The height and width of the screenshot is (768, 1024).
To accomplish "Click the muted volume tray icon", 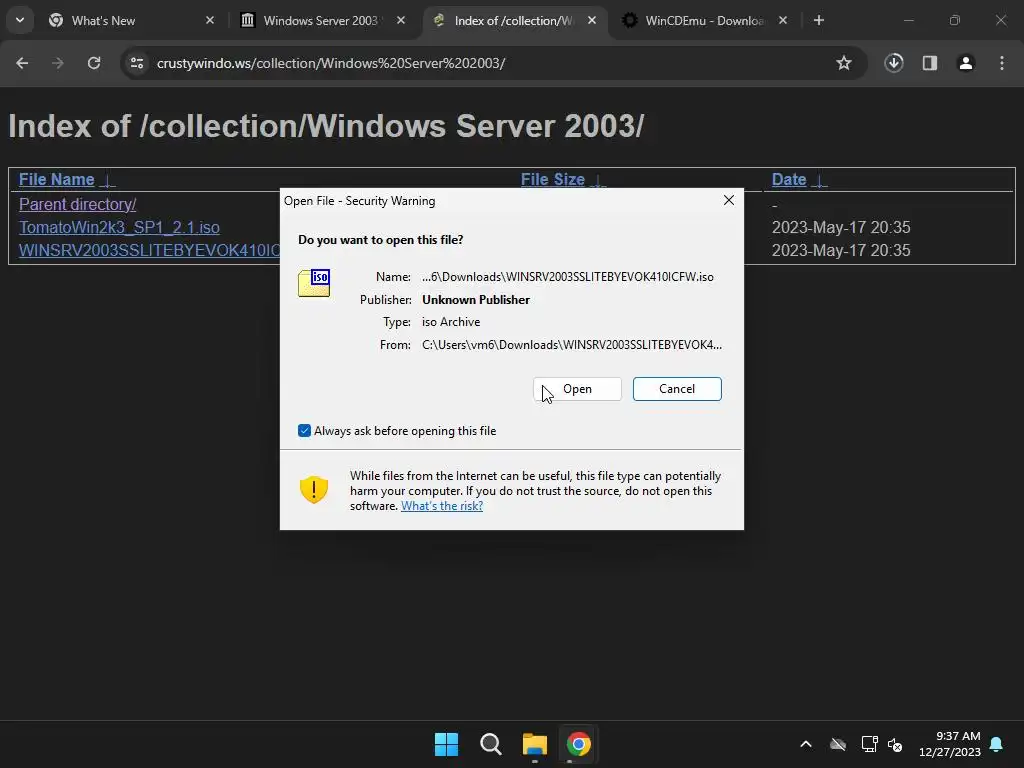I will pyautogui.click(x=895, y=744).
